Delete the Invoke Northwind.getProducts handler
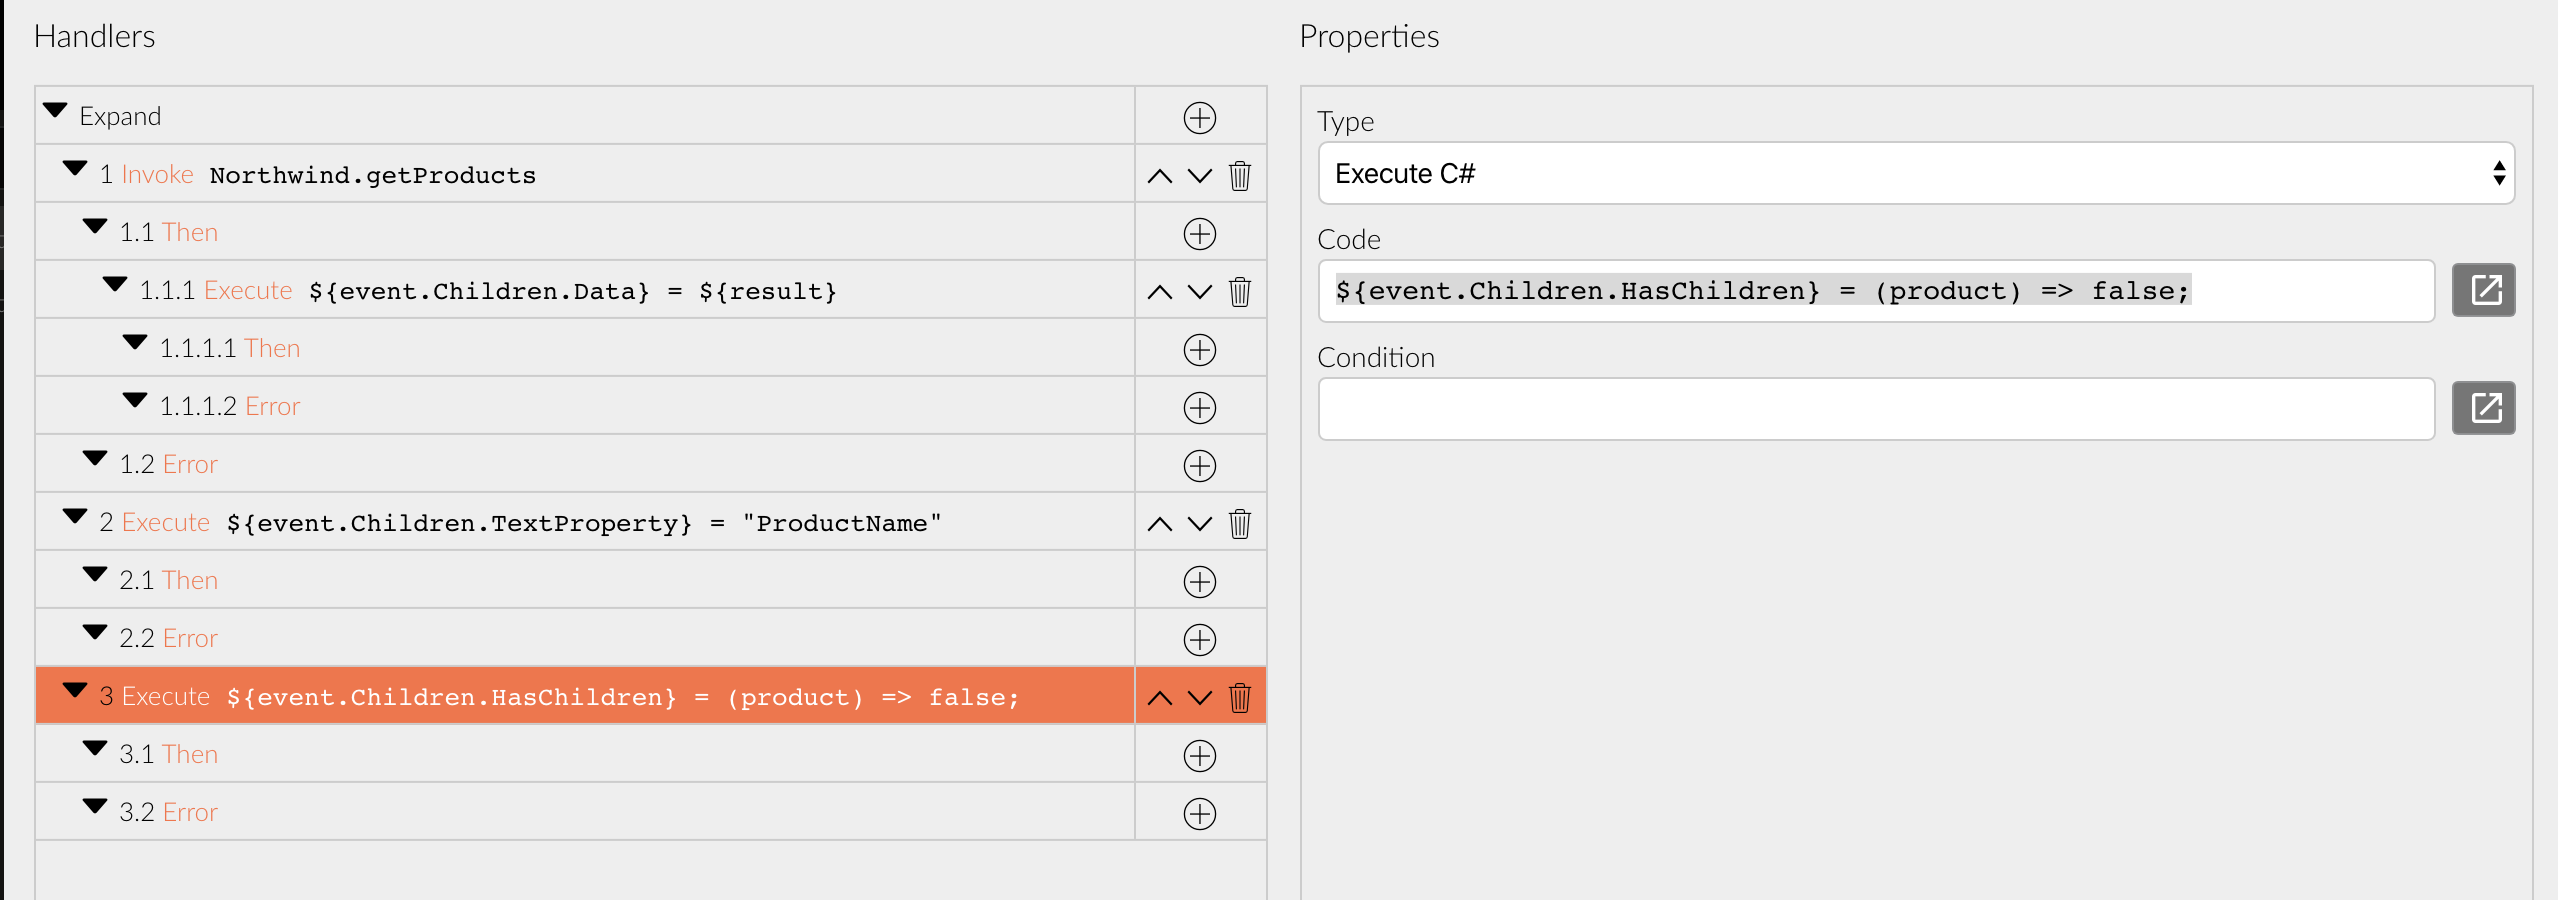The height and width of the screenshot is (900, 2558). pyautogui.click(x=1240, y=176)
